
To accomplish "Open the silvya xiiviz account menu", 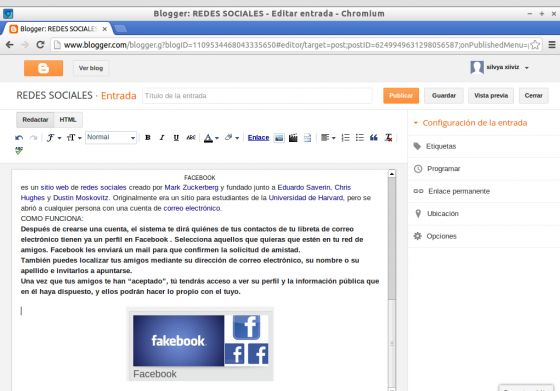I will coord(499,67).
